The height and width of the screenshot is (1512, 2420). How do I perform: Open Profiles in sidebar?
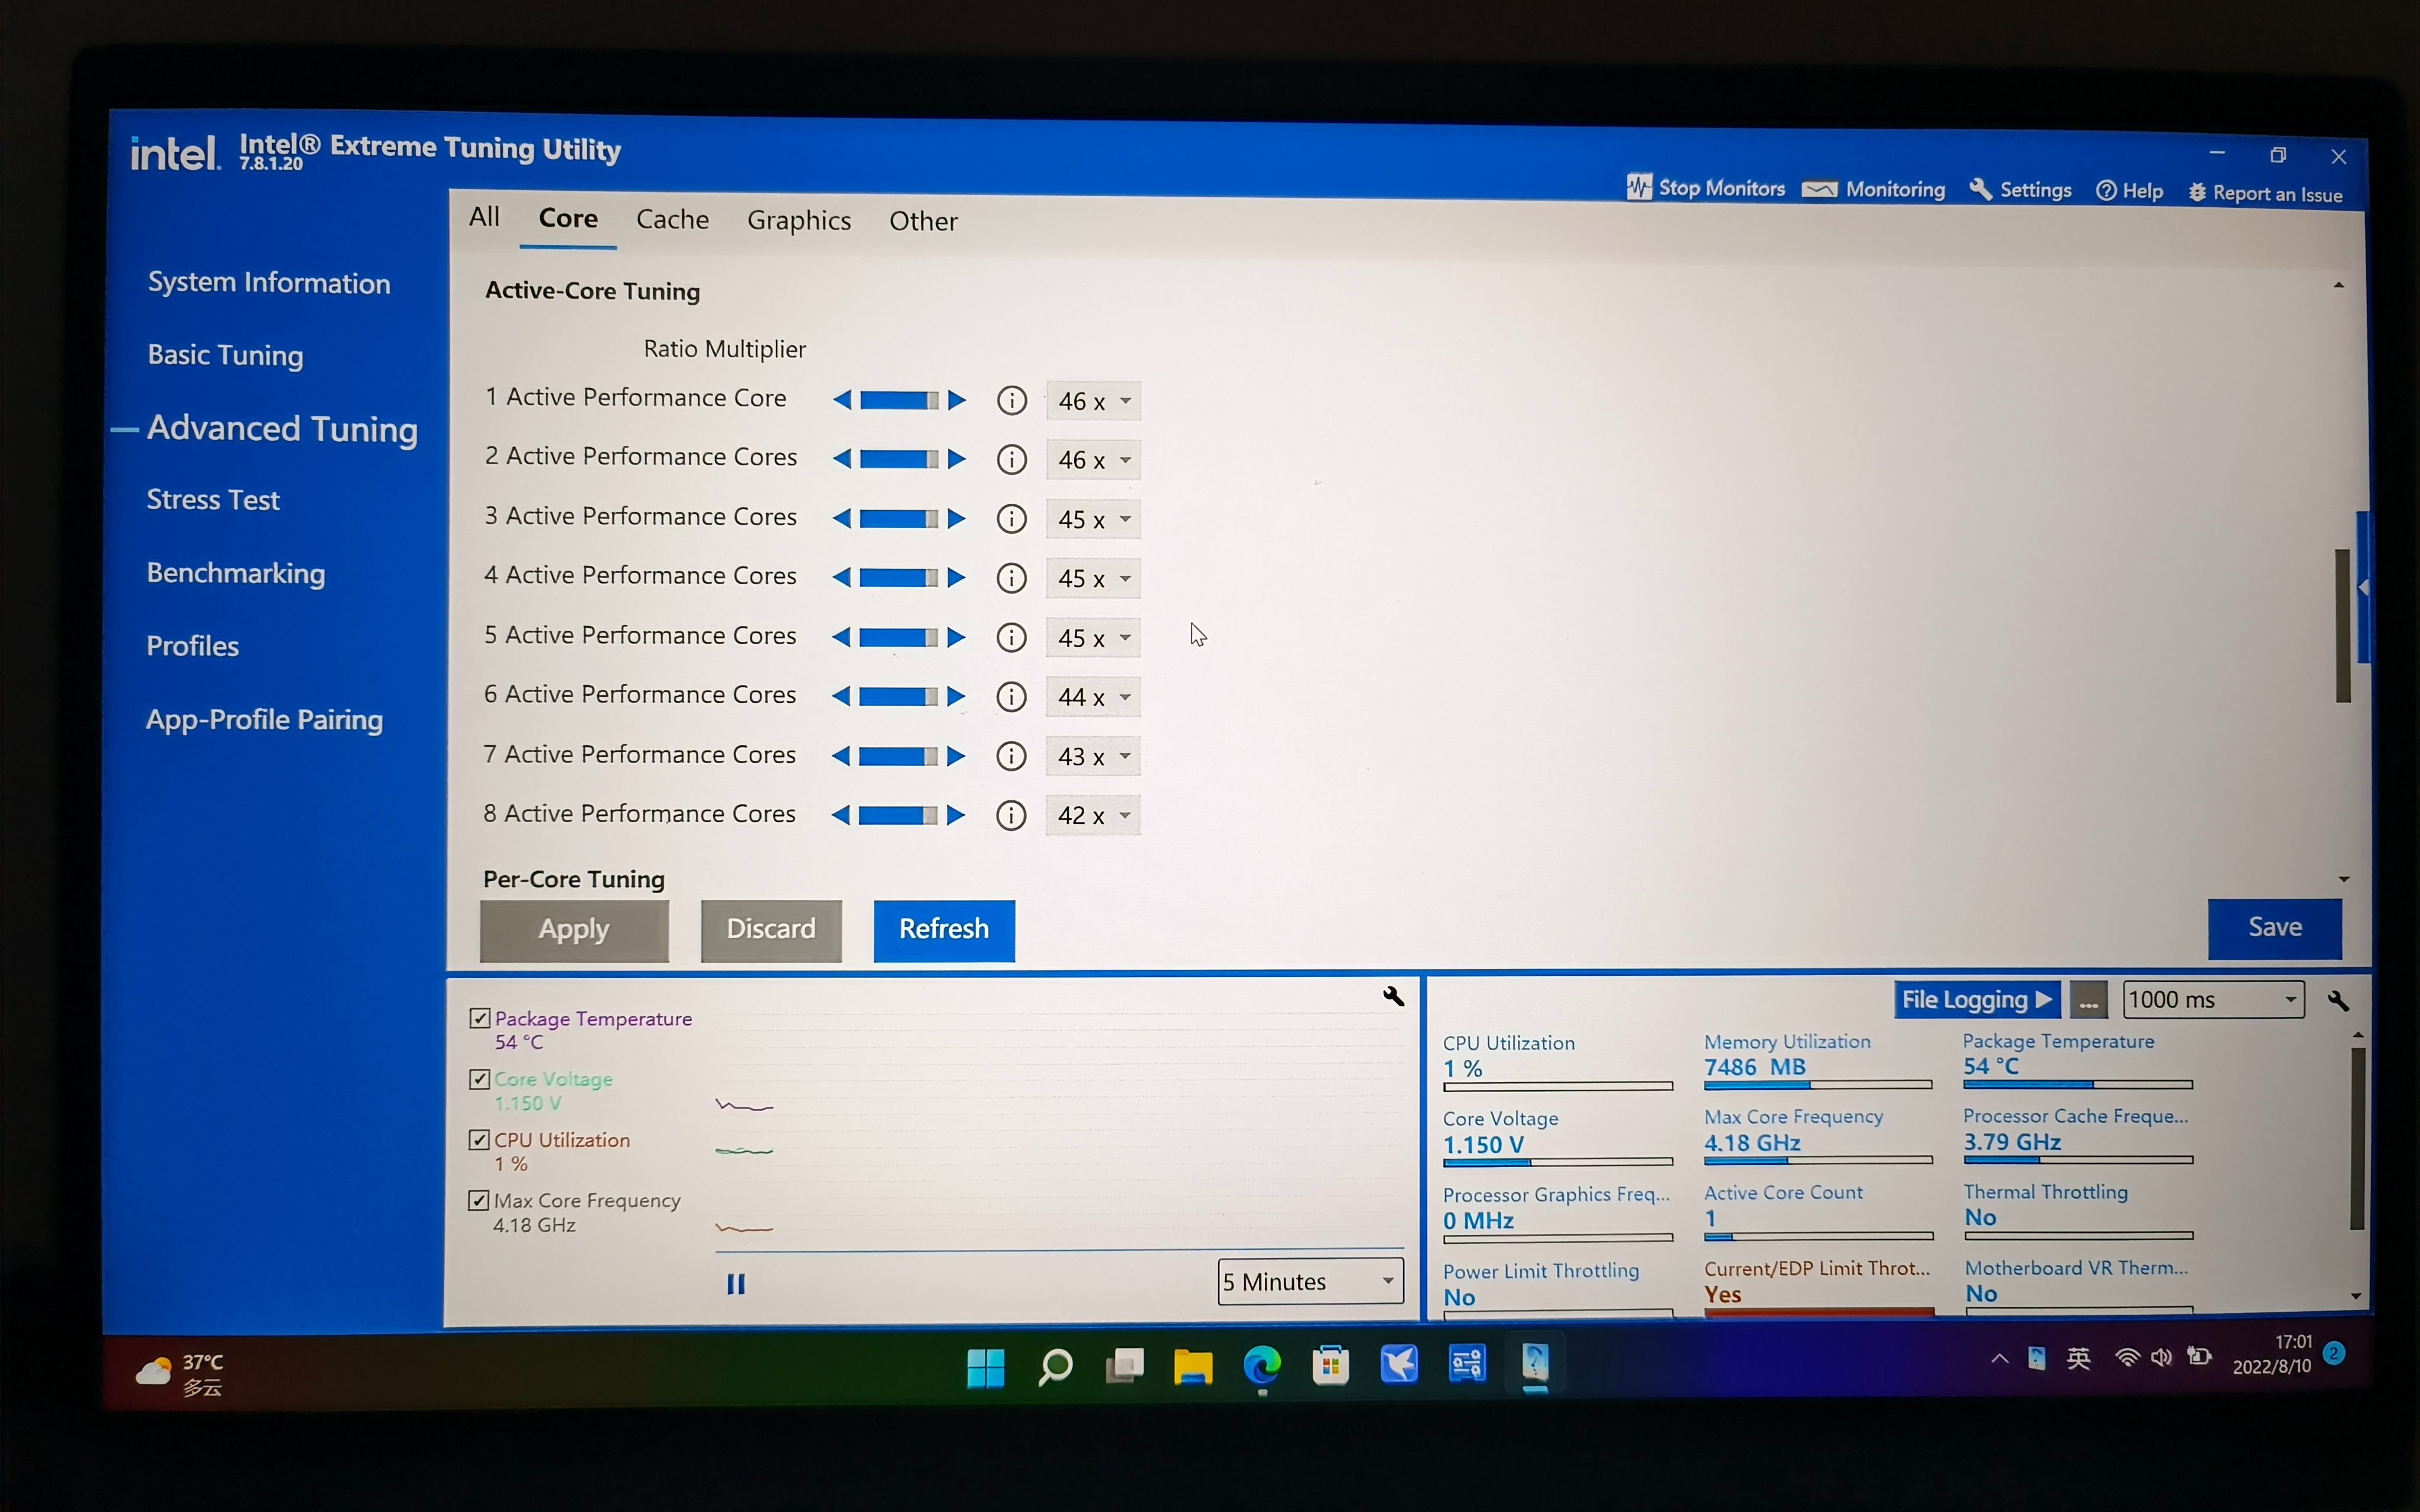[x=192, y=646]
